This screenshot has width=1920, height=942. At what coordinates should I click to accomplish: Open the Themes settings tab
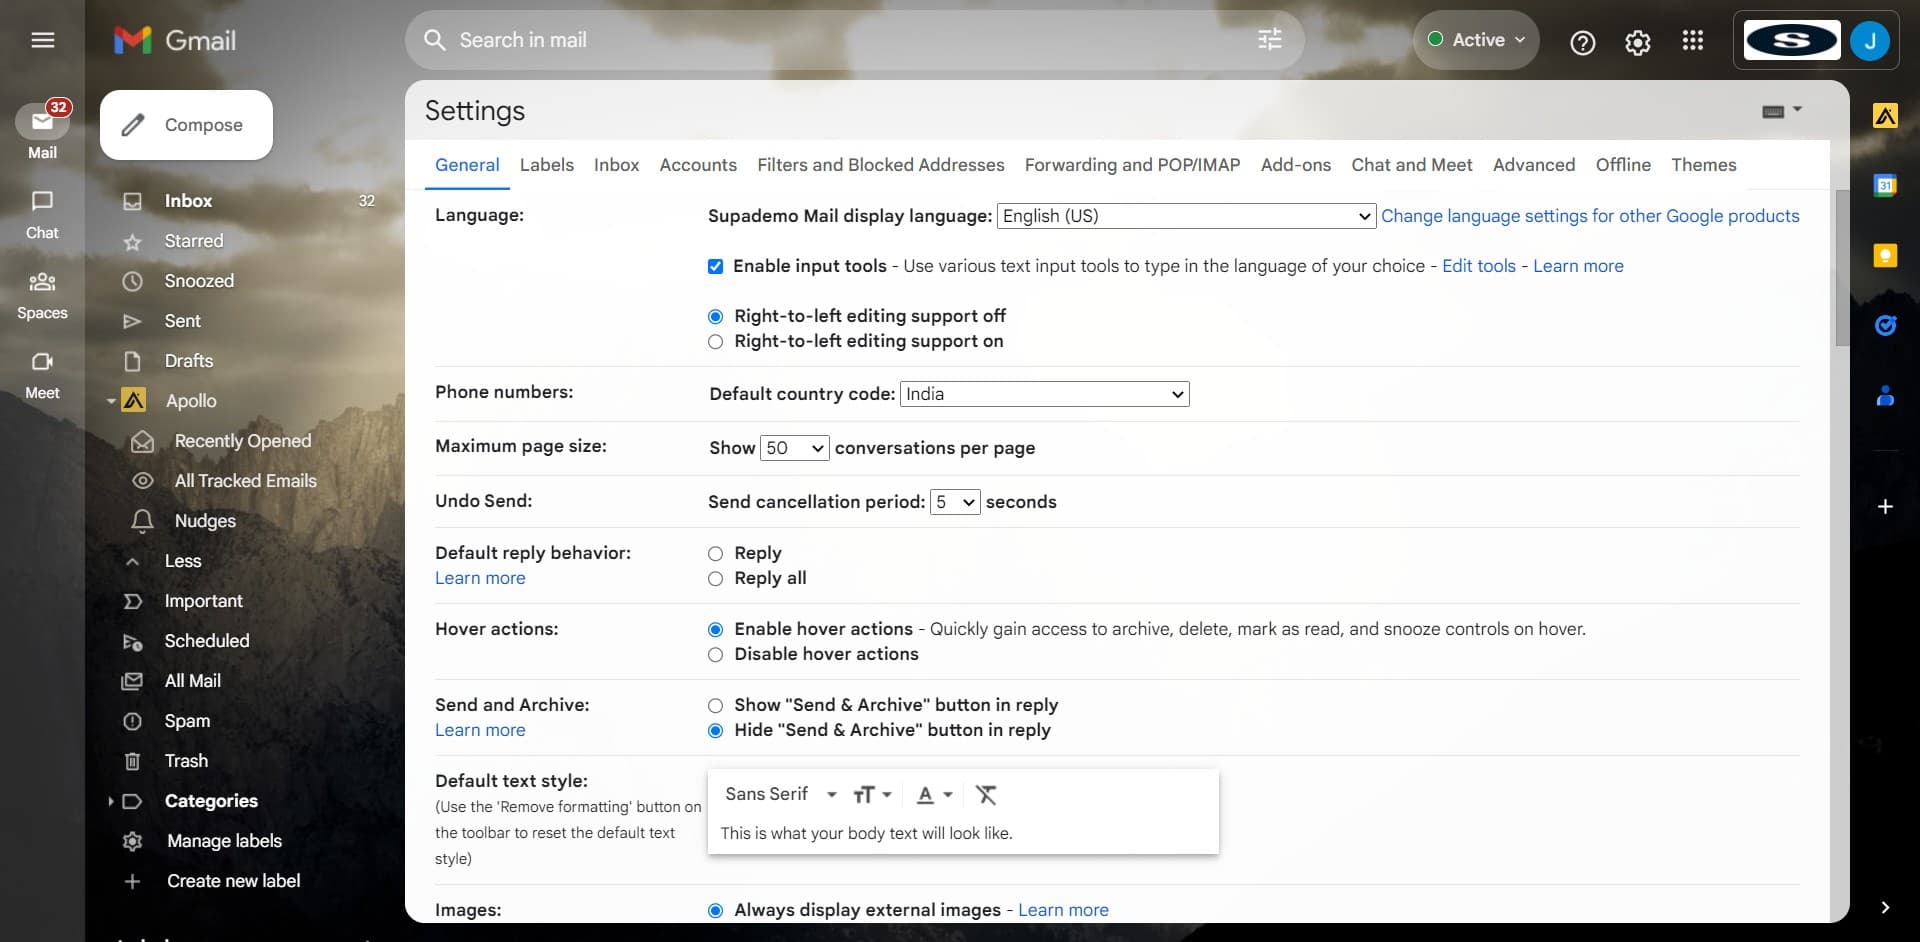click(1704, 165)
